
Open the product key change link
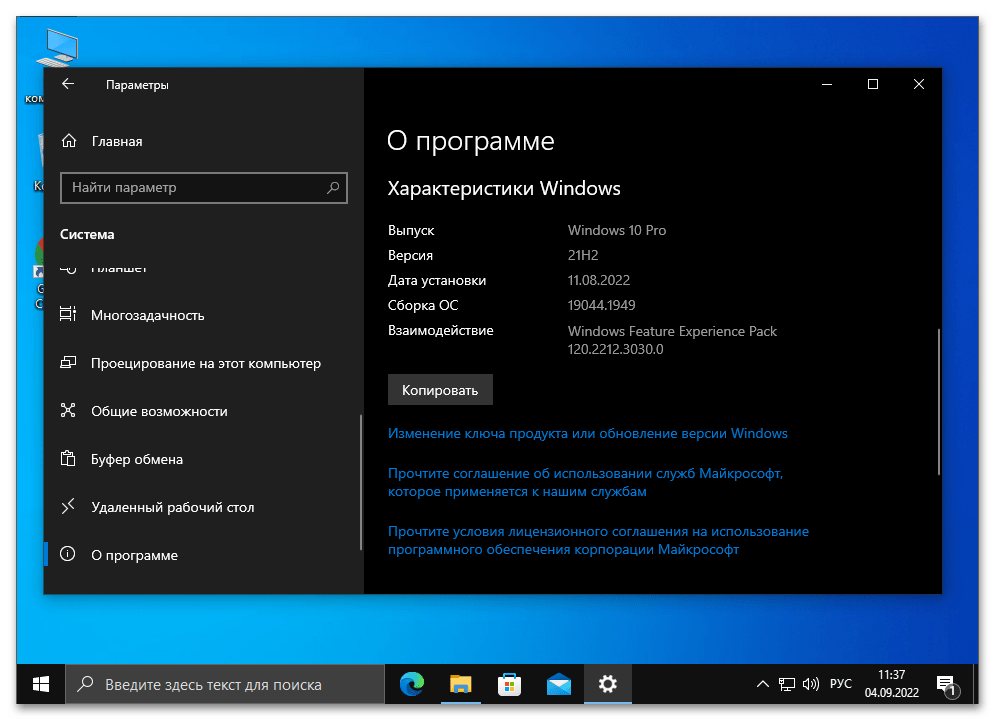coord(587,433)
